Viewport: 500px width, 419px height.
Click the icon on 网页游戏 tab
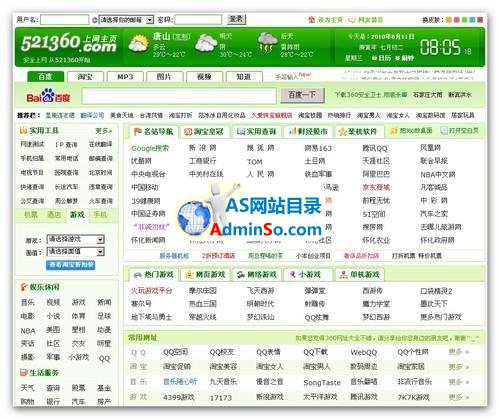click(x=189, y=275)
